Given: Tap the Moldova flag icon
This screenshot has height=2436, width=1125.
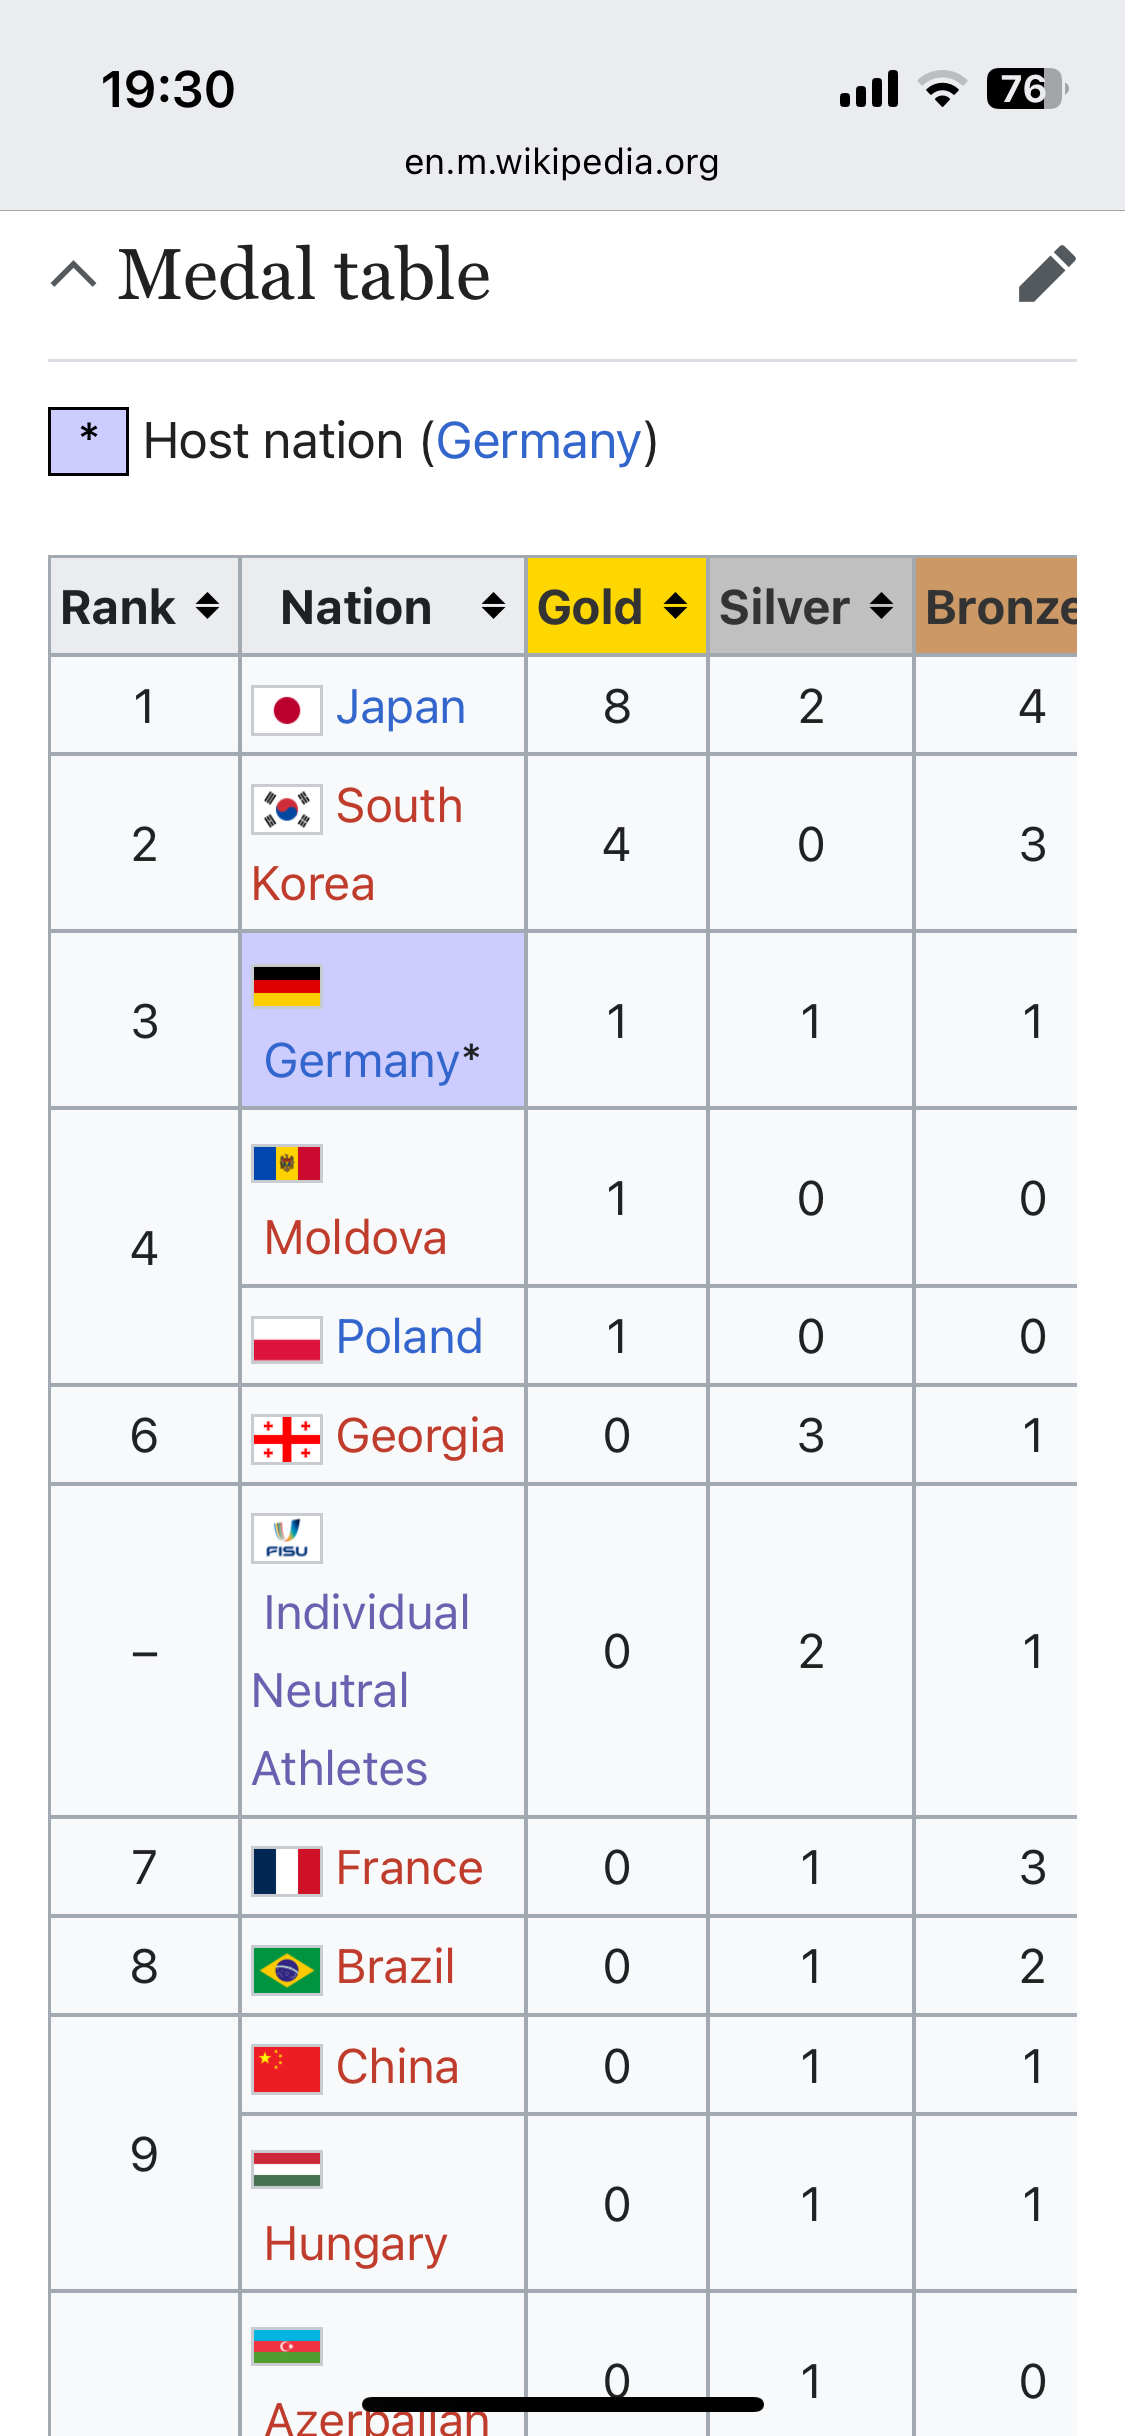Looking at the screenshot, I should click(287, 1163).
